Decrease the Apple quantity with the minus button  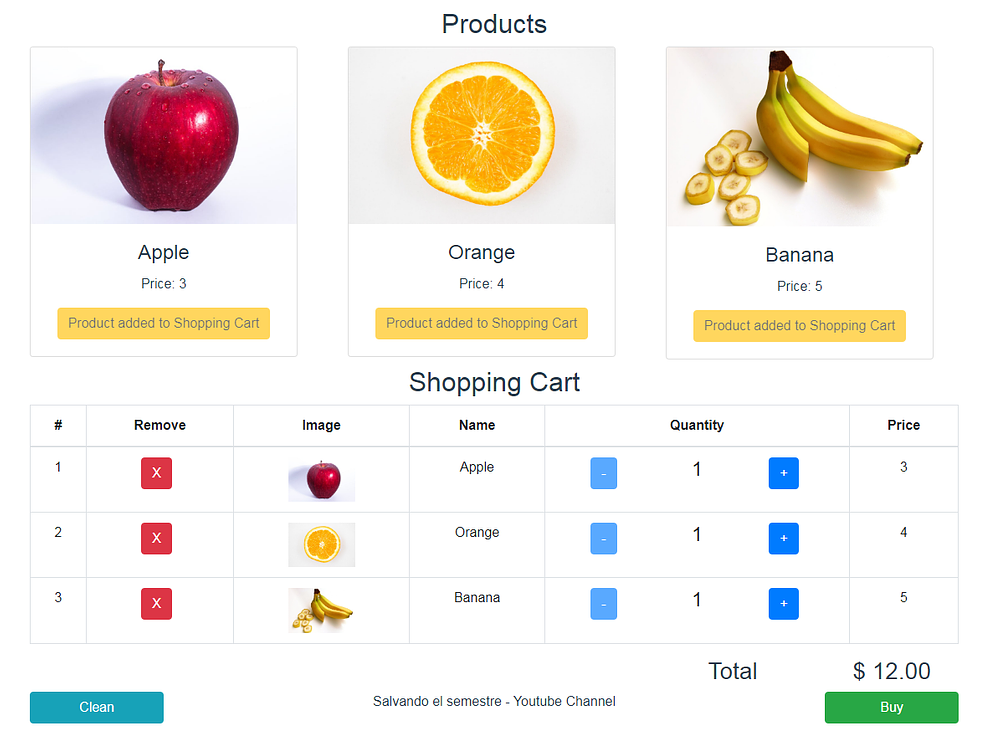click(x=603, y=472)
